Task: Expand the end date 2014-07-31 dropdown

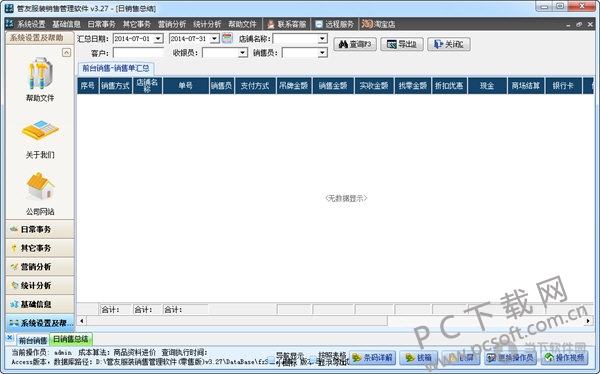Action: pos(214,39)
